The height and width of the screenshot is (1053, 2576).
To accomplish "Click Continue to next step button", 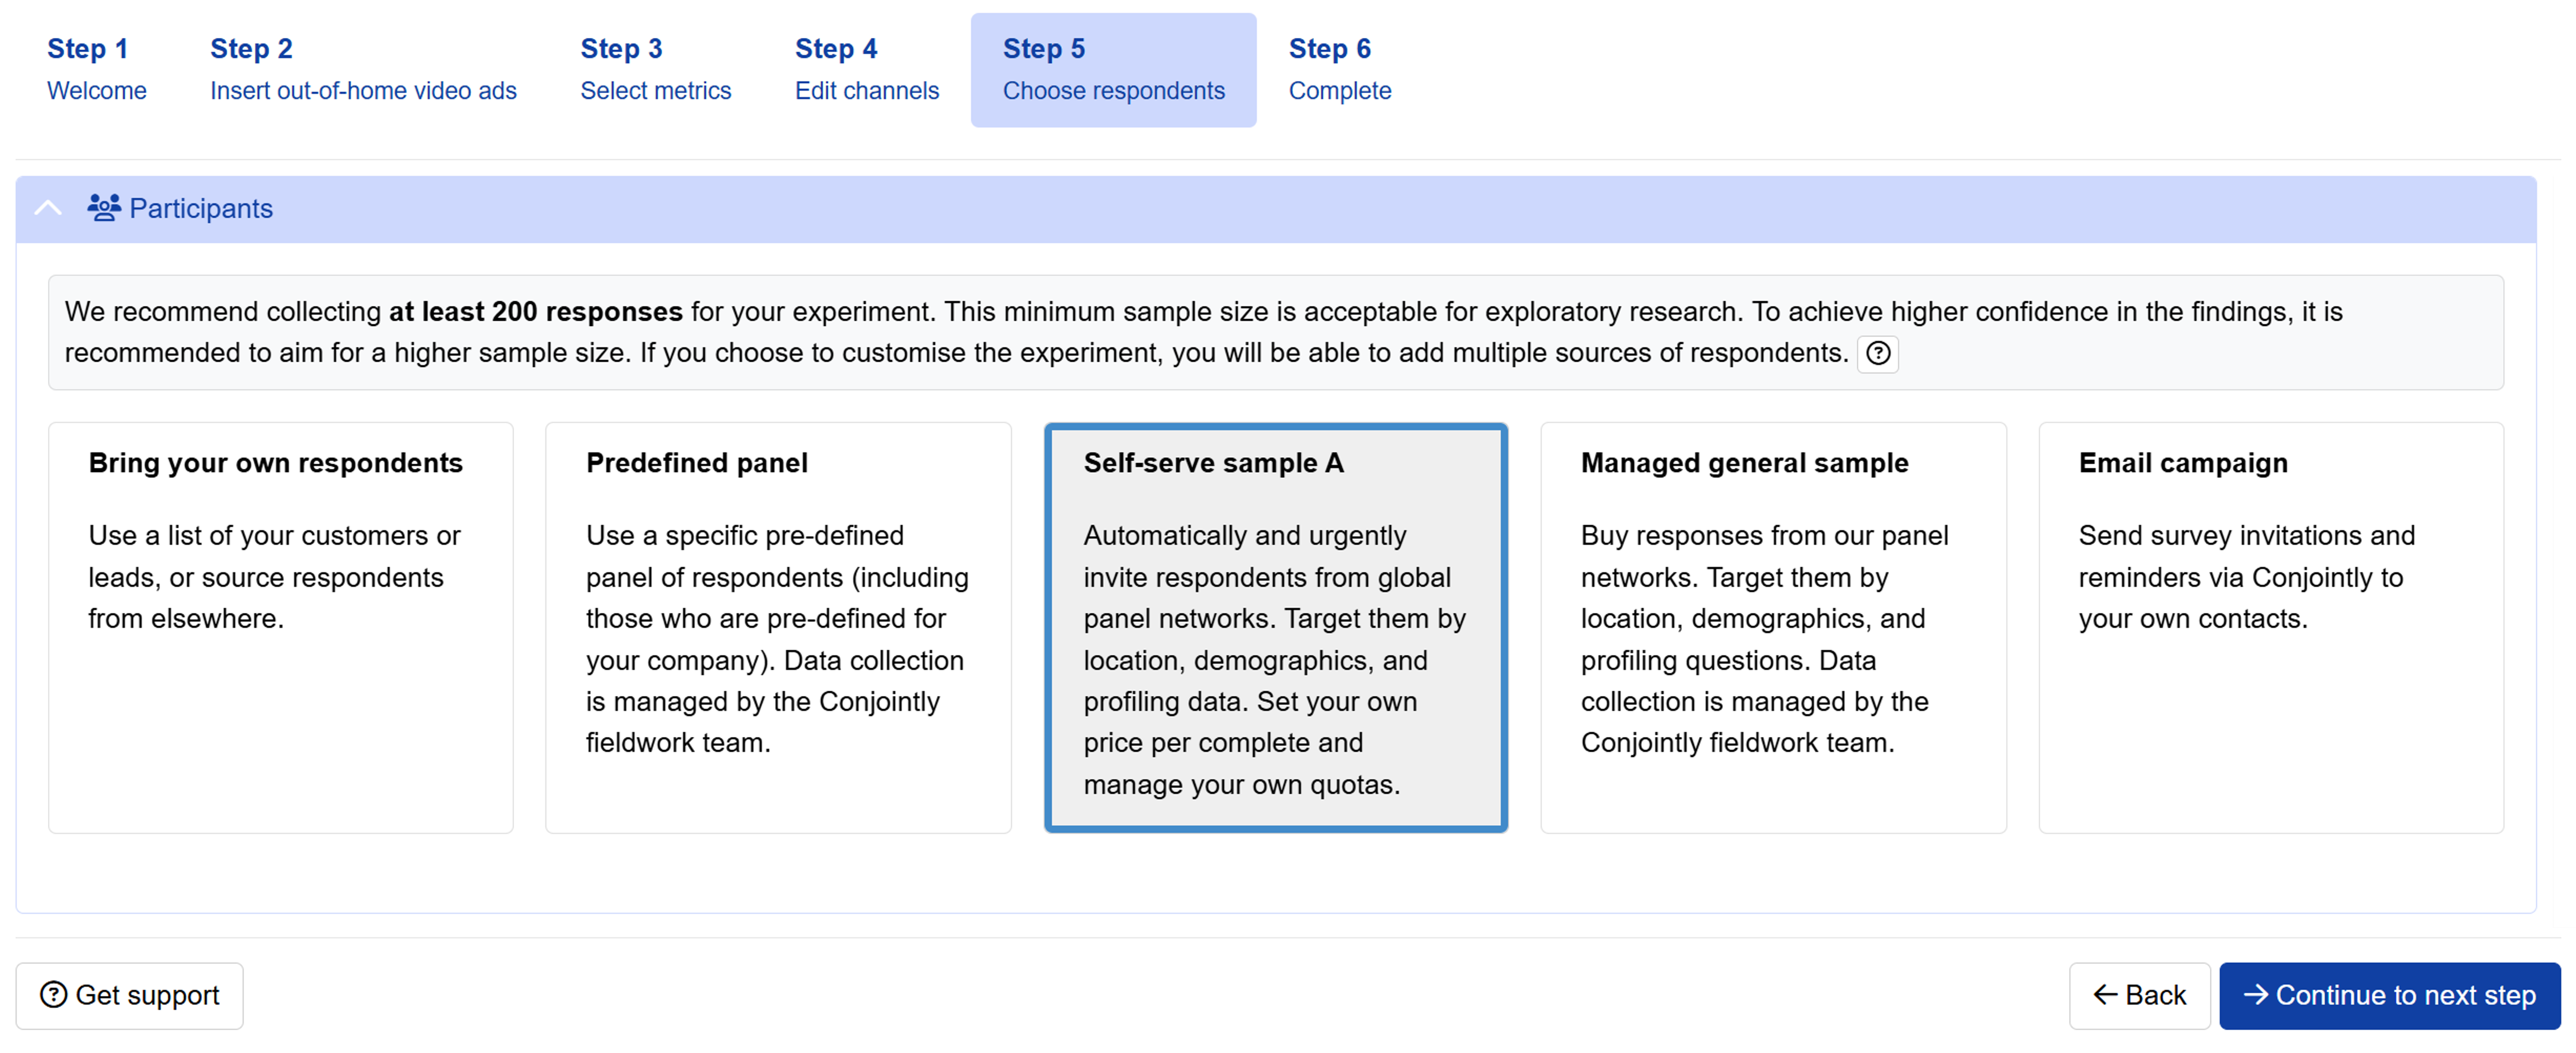I will [x=2389, y=995].
